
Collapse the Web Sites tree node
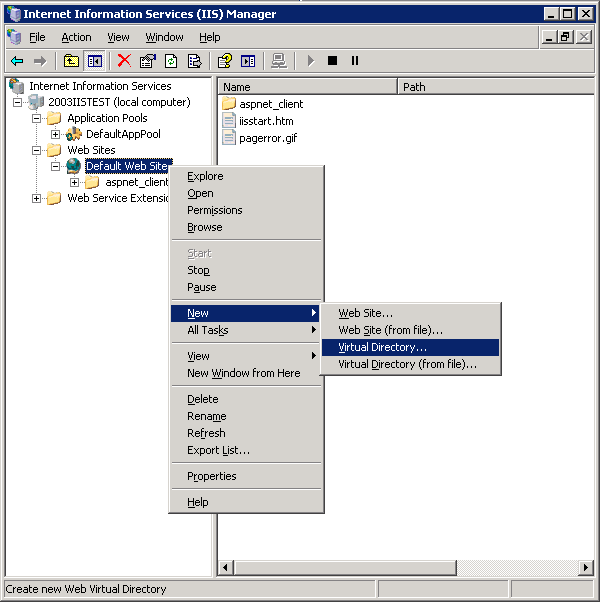[x=36, y=150]
